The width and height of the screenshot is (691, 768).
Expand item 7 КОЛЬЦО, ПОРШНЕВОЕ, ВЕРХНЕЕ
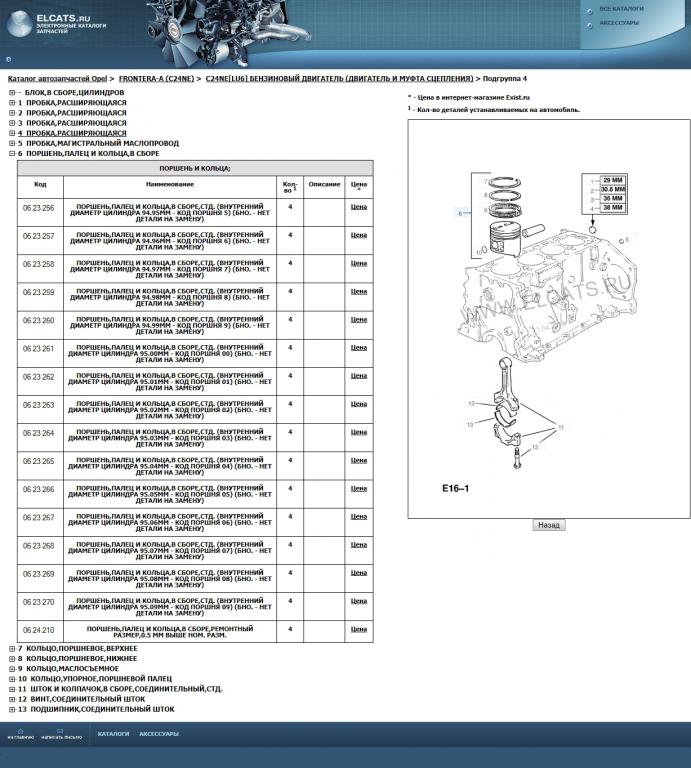click(12, 648)
